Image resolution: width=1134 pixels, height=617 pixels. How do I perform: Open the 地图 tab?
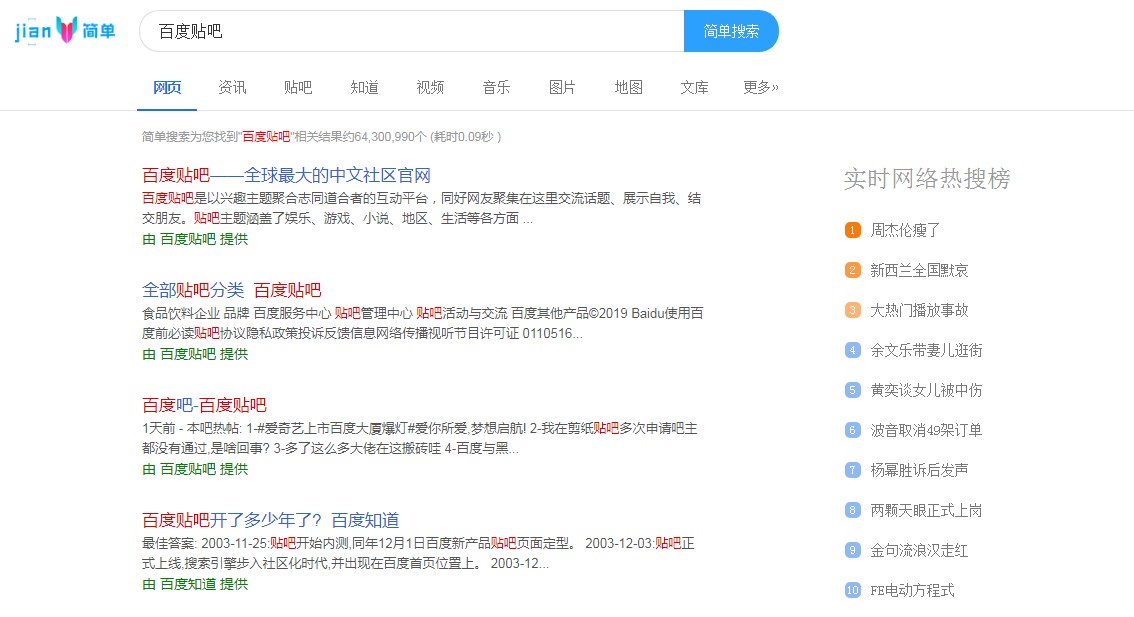pyautogui.click(x=628, y=88)
